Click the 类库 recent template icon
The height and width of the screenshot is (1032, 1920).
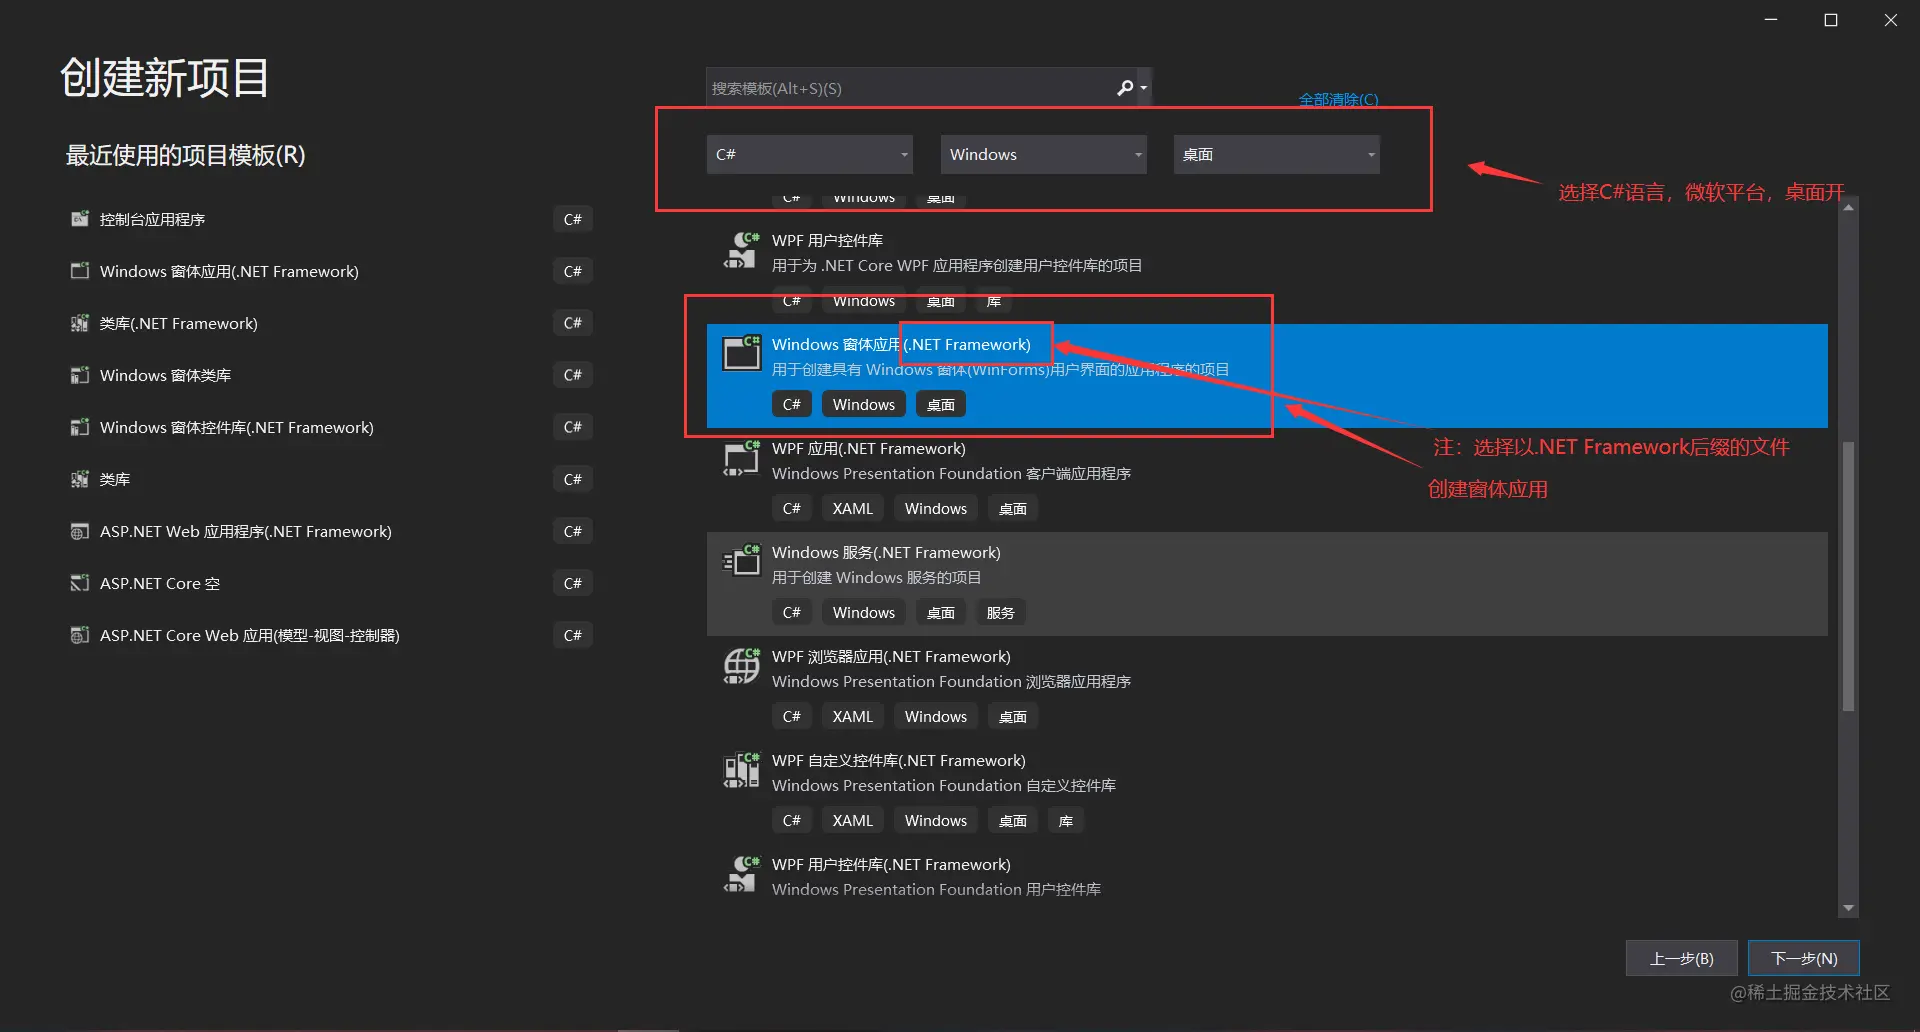click(80, 479)
